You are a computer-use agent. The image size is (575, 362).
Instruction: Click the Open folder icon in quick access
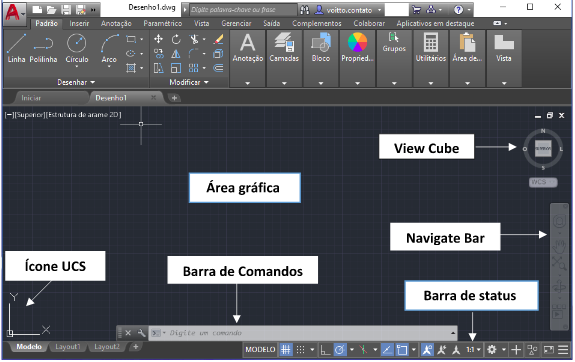point(51,10)
